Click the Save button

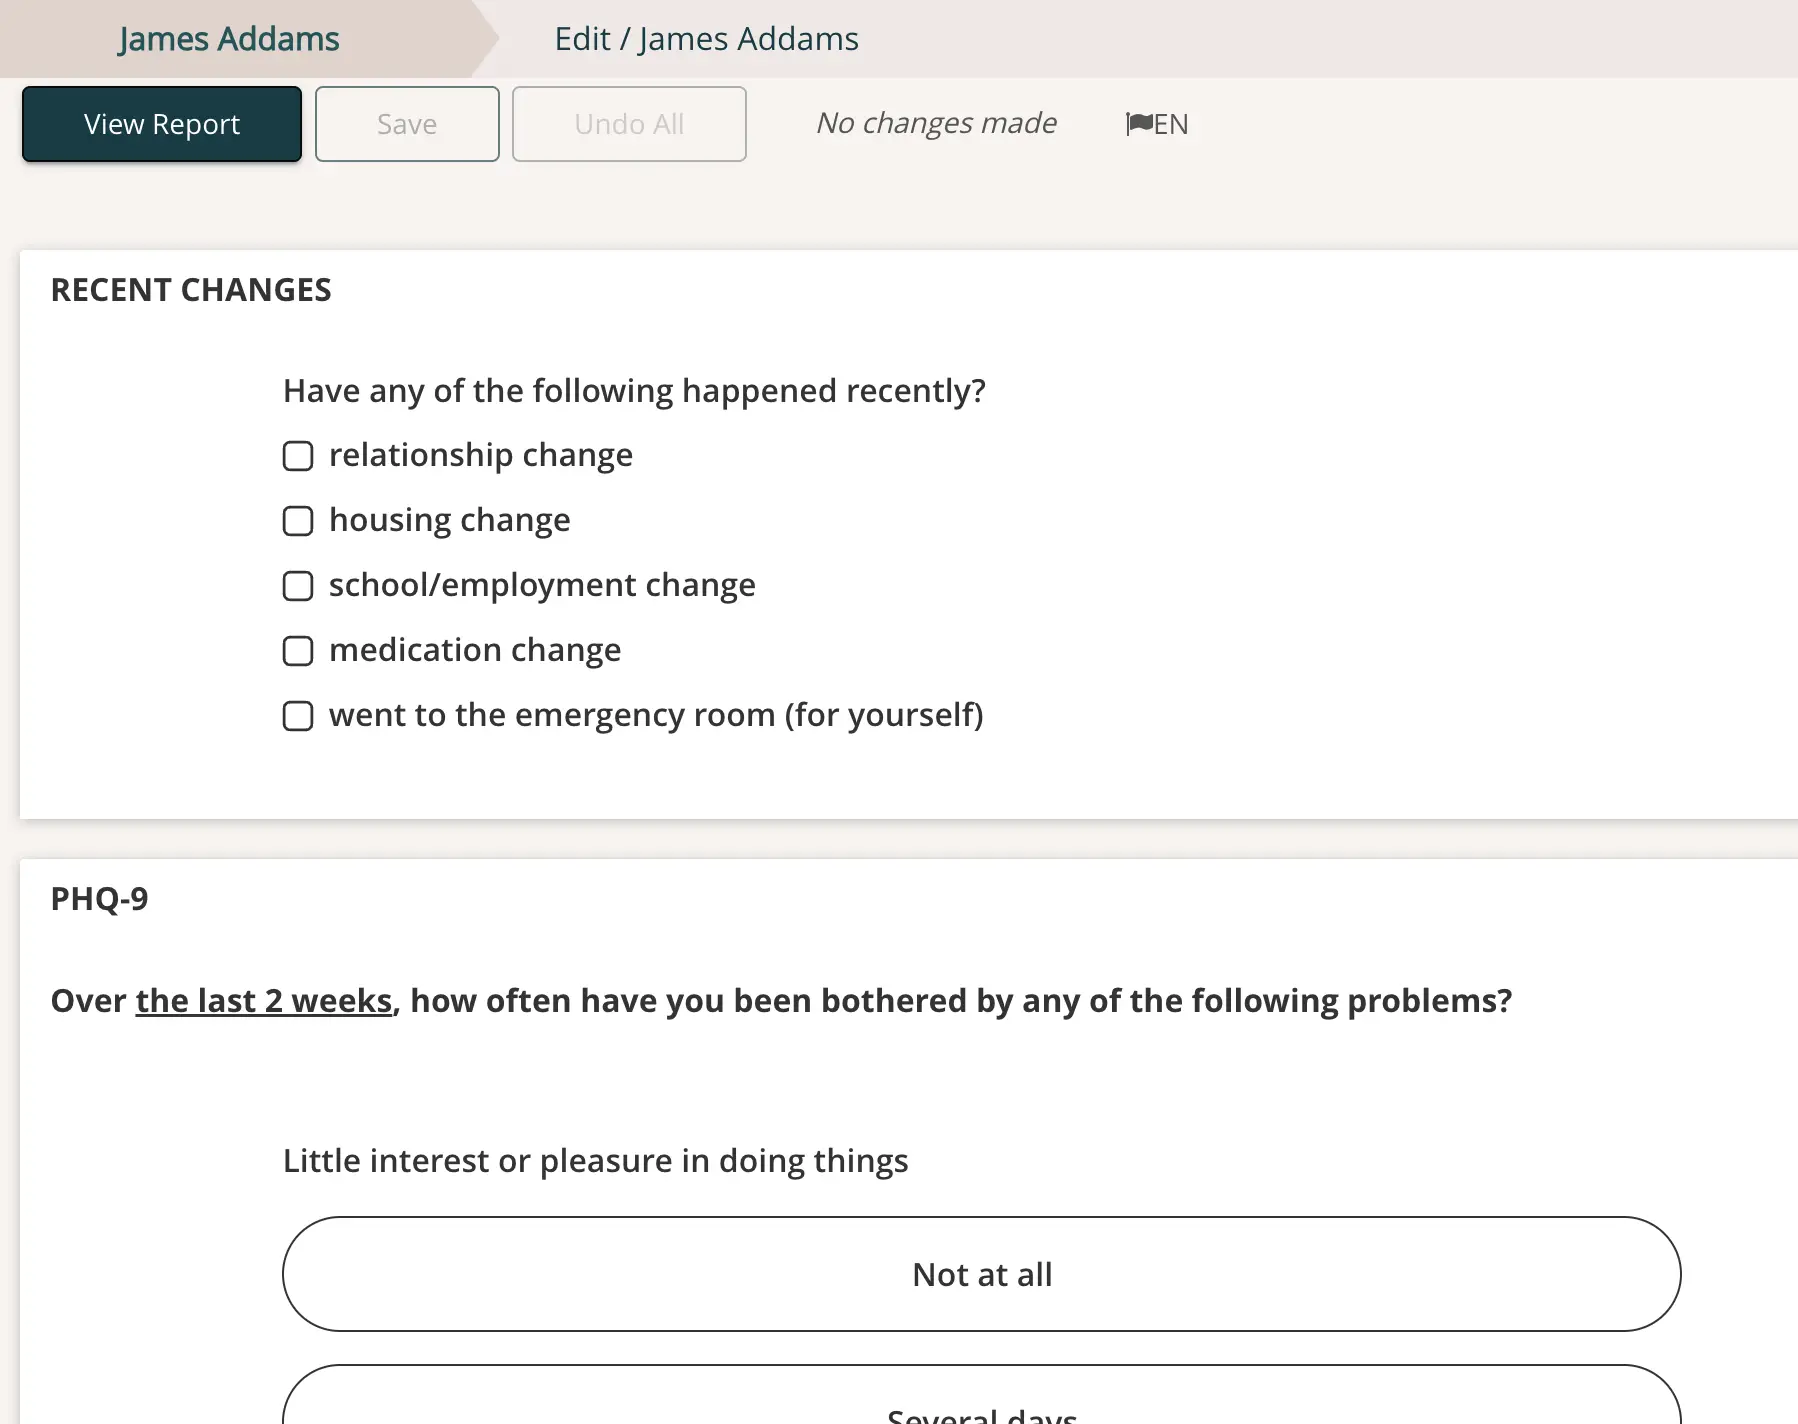pyautogui.click(x=406, y=124)
